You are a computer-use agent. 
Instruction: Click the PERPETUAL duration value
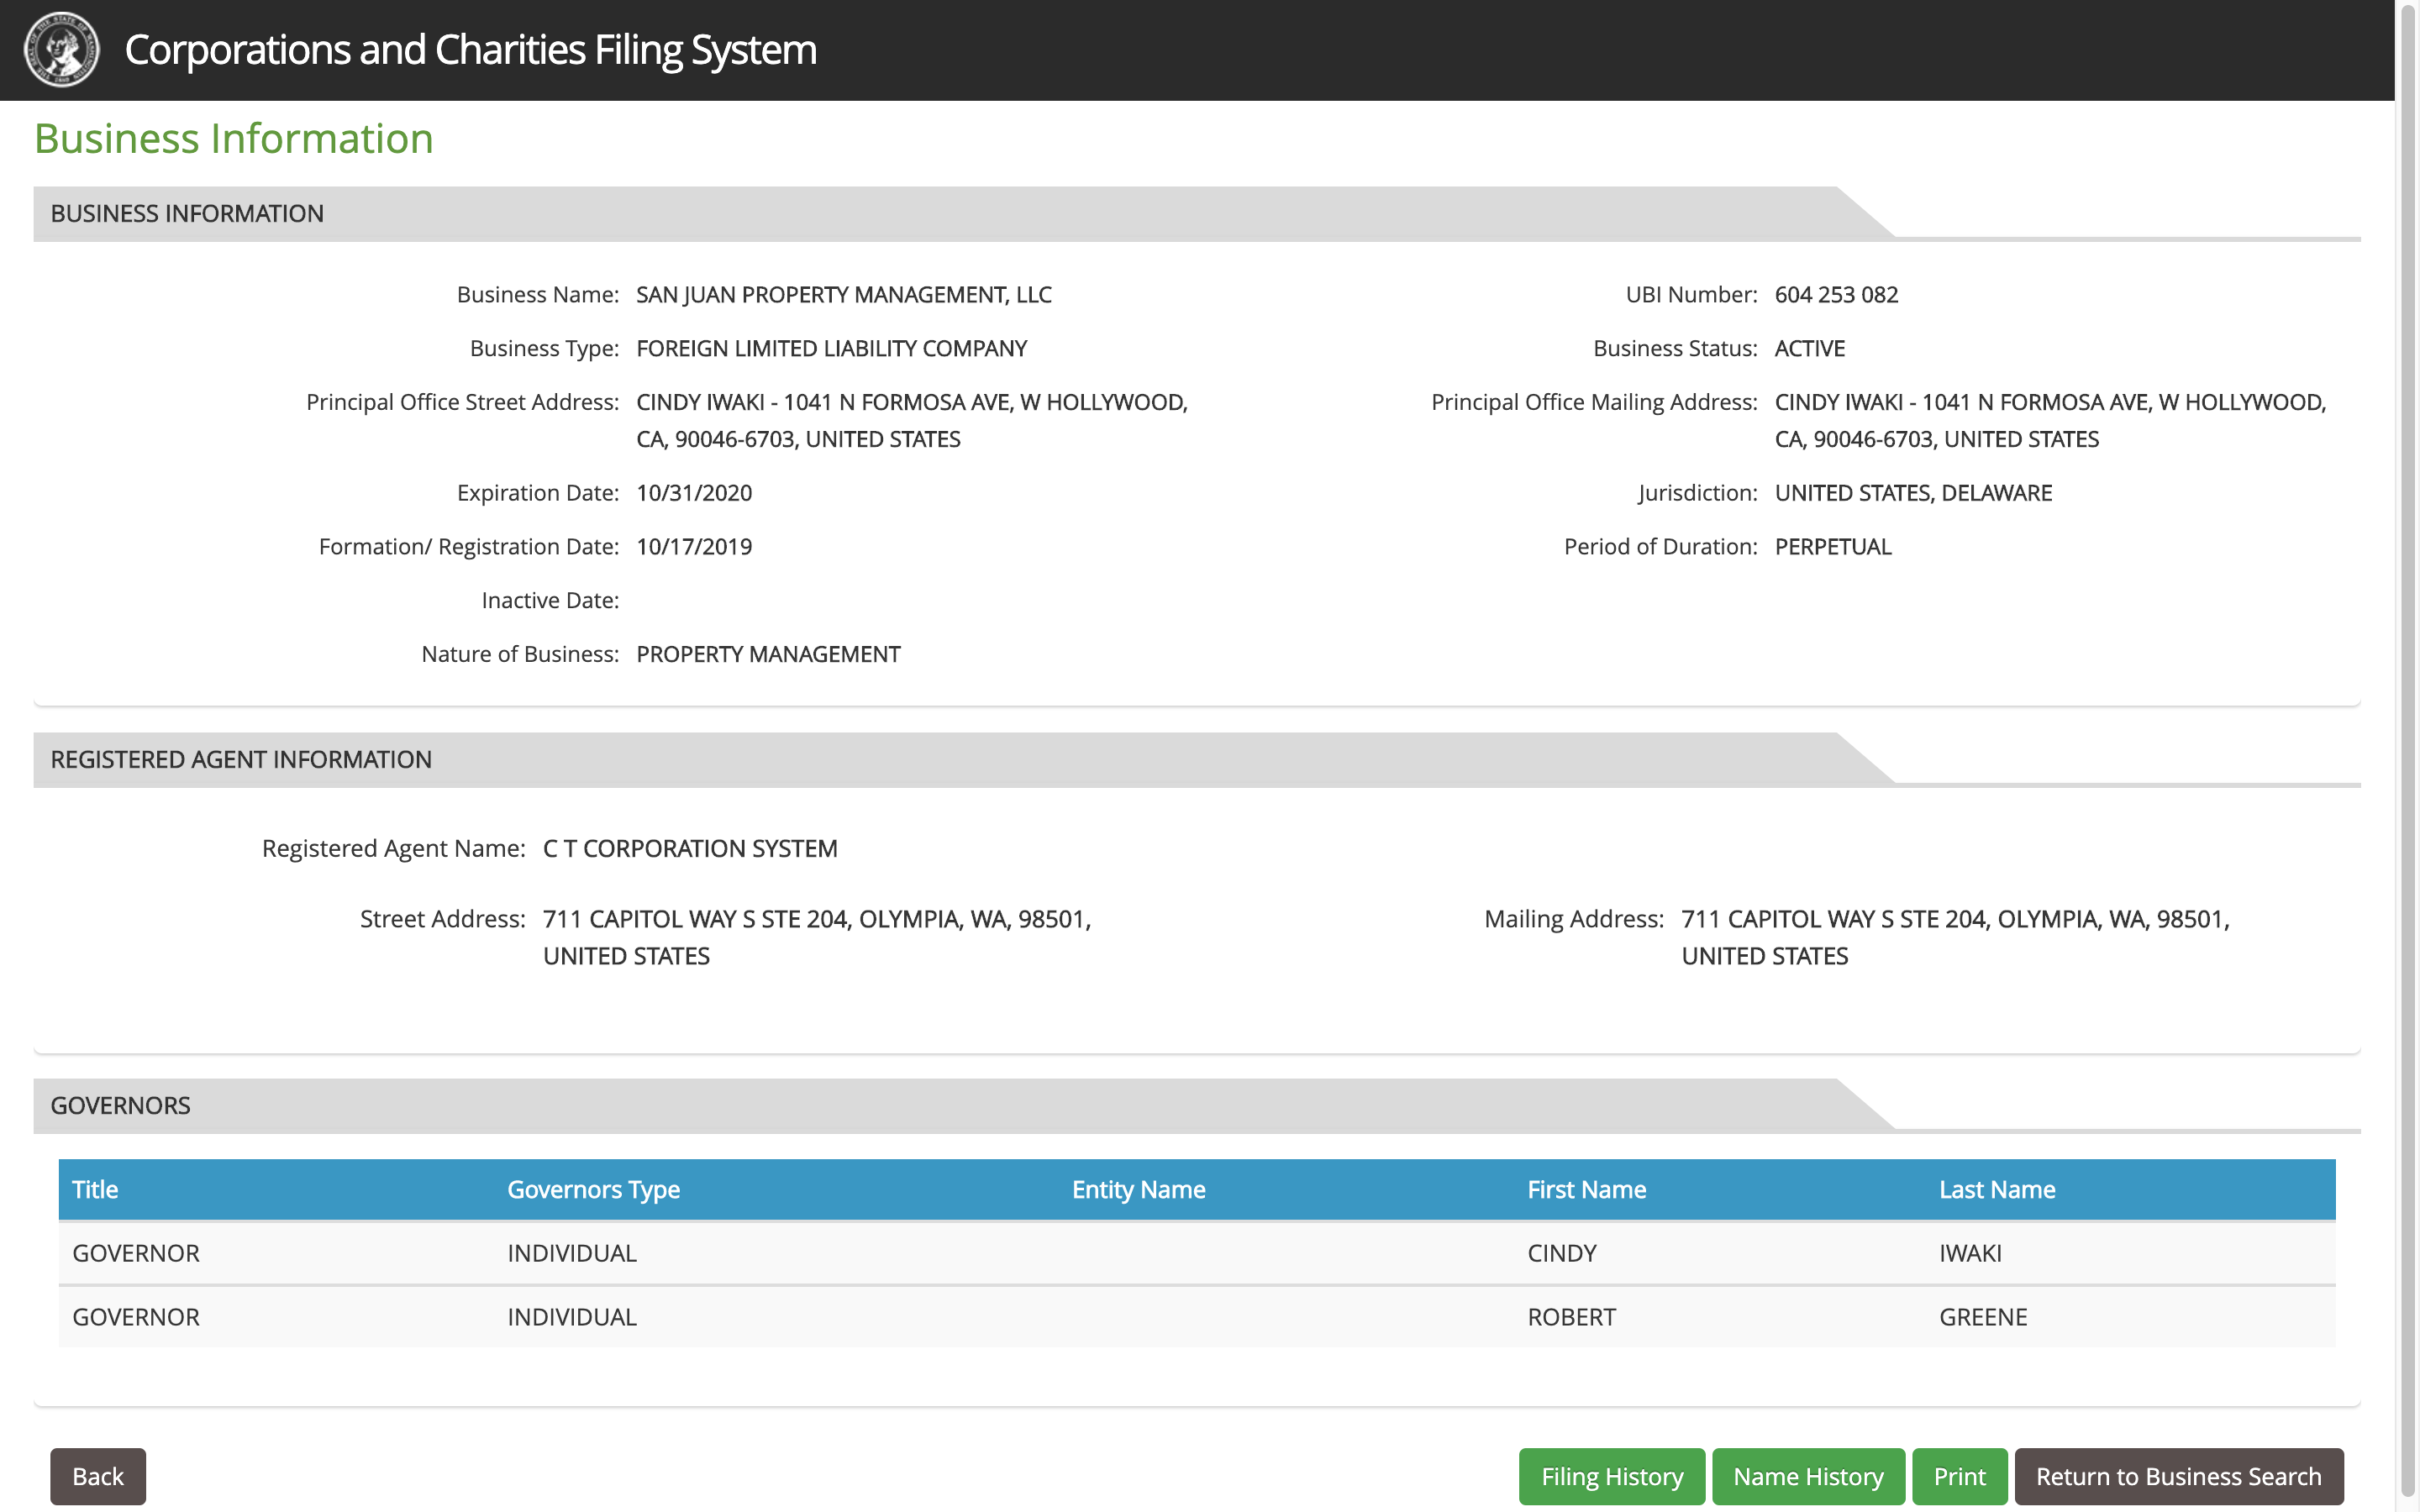point(1832,547)
